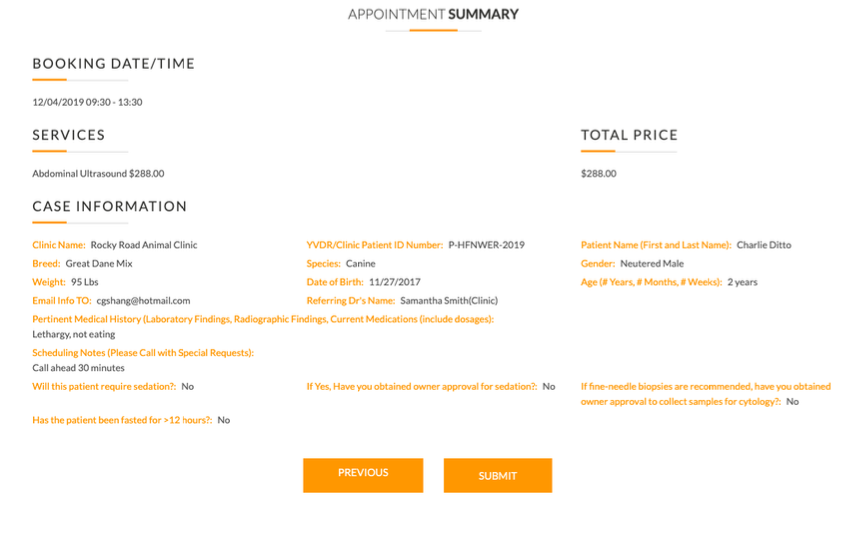Screen dimensions: 854x534
Task: Select the Rocky Road Animal Clinic text
Action: pyautogui.click(x=144, y=245)
